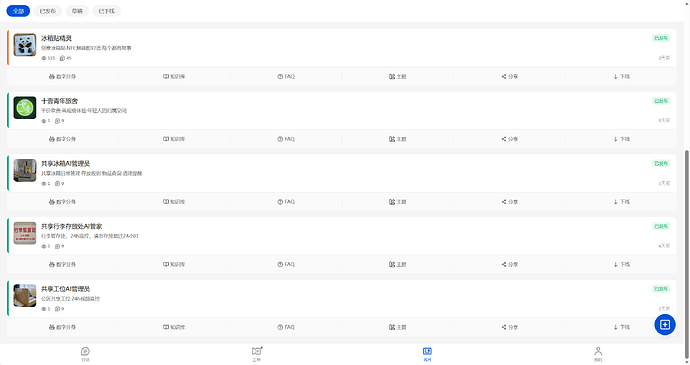690x365 pixels.
Task: Open 知识库 for 十壹青年旅舍 card
Action: click(x=174, y=139)
